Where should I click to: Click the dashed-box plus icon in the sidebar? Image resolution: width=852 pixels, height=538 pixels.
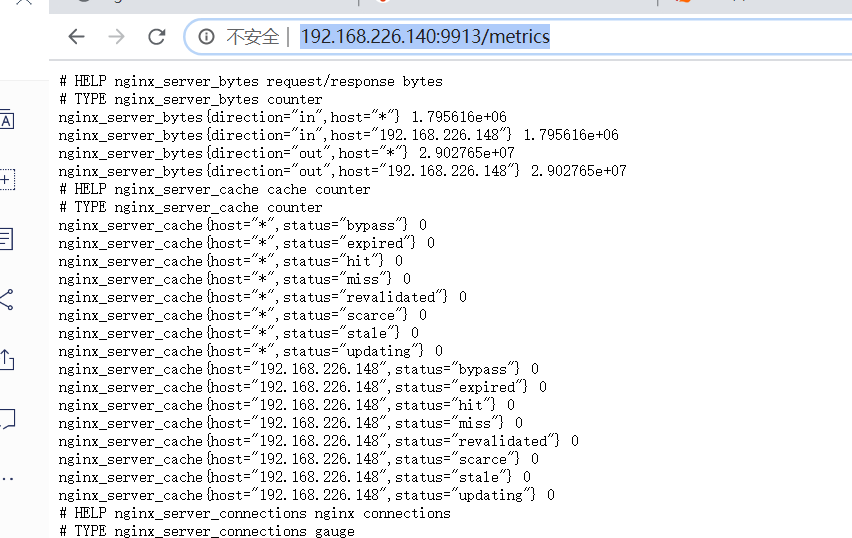point(6,180)
